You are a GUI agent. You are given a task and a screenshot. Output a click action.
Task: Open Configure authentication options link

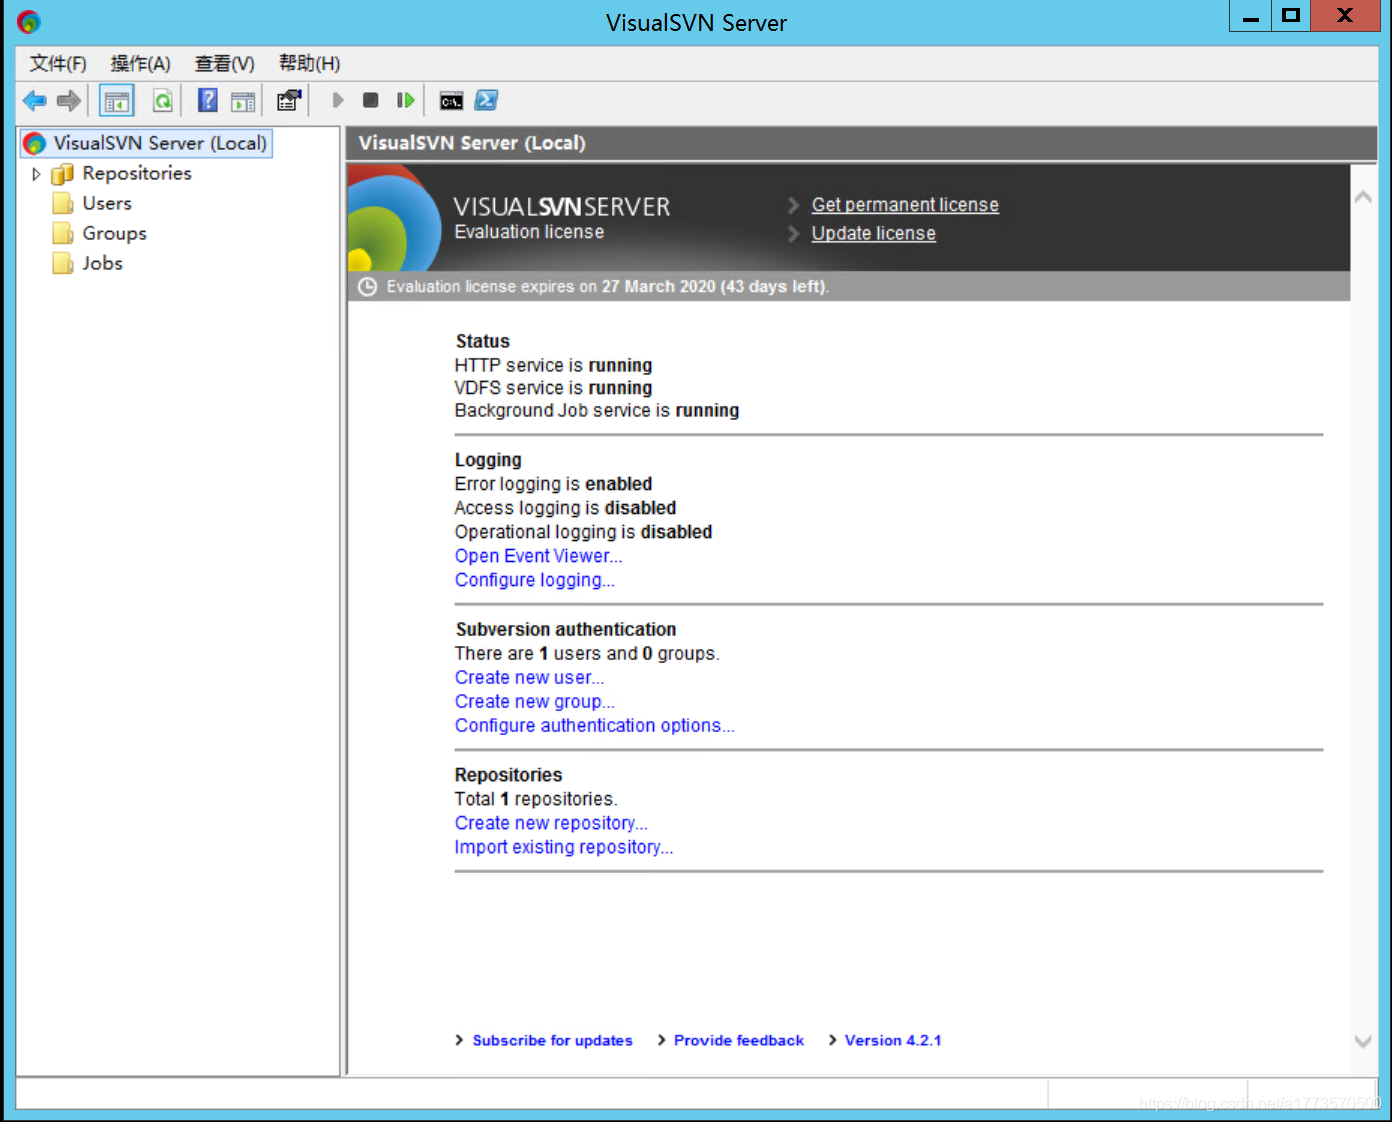coord(595,725)
